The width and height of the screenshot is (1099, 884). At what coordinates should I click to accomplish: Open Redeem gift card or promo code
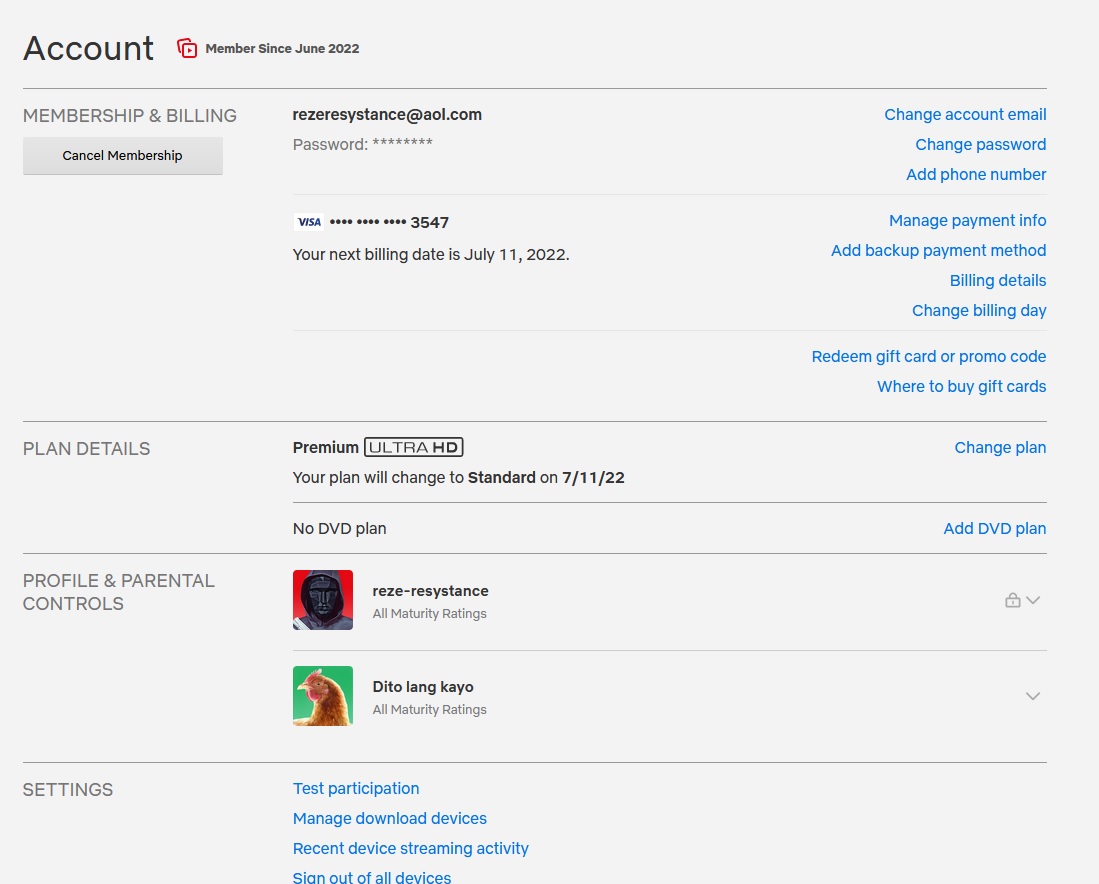click(x=929, y=356)
